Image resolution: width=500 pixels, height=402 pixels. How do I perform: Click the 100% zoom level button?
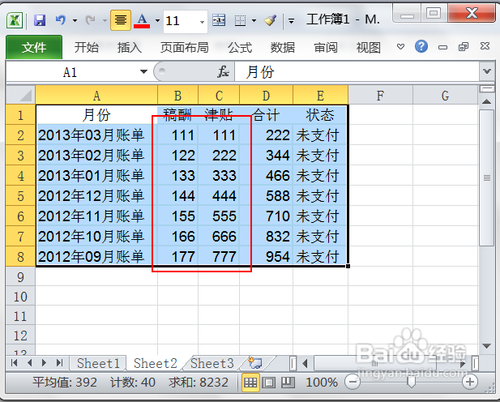pos(322,382)
